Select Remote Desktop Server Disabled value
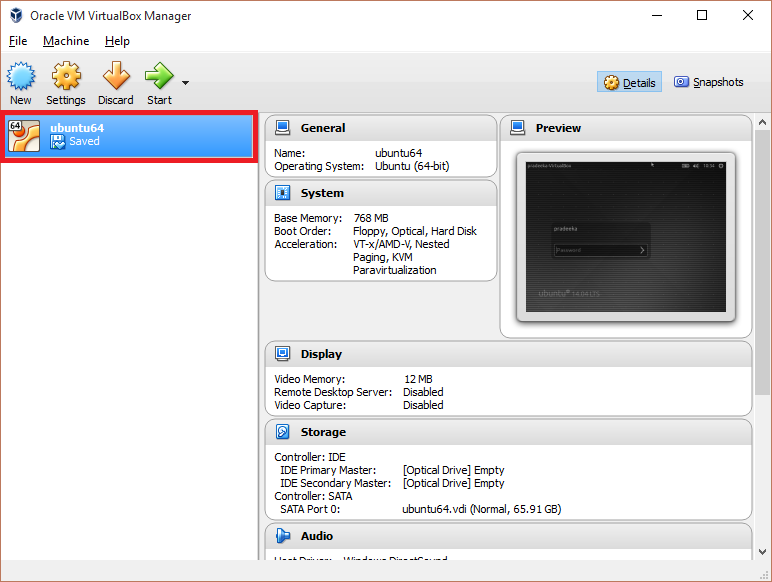Image resolution: width=772 pixels, height=582 pixels. click(x=423, y=392)
